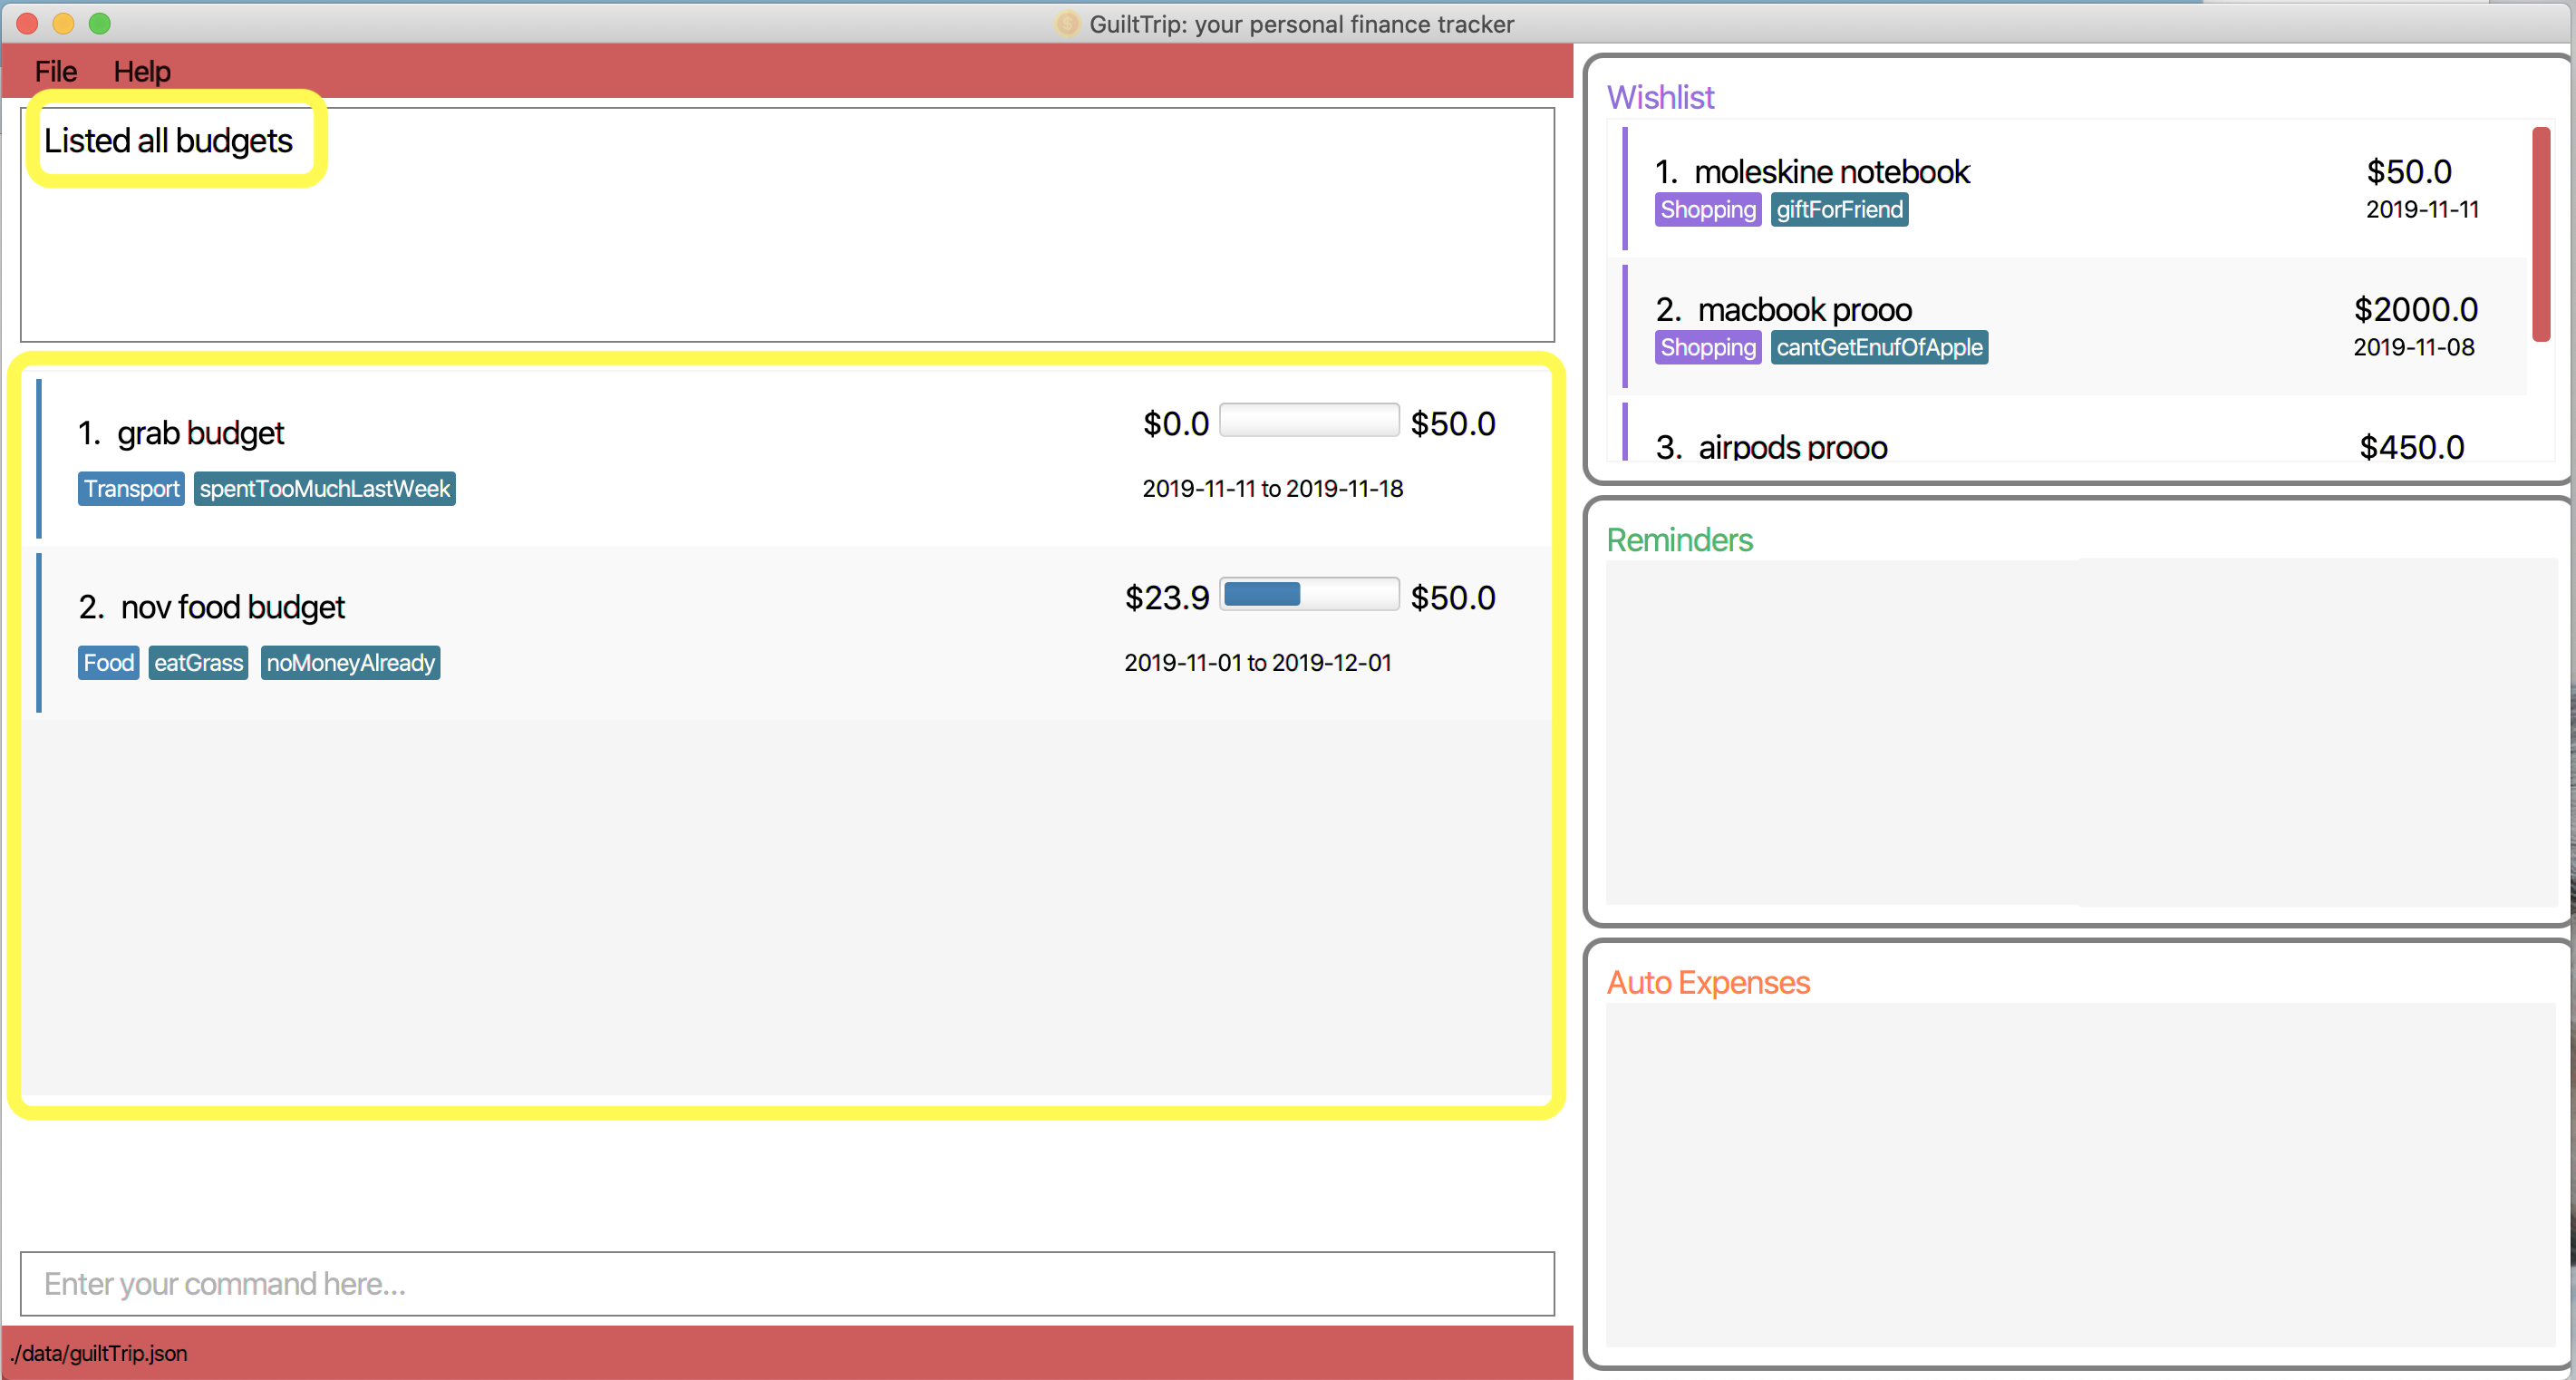The height and width of the screenshot is (1380, 2576).
Task: Click macbook prooo's Shopping tag
Action: point(1708,348)
